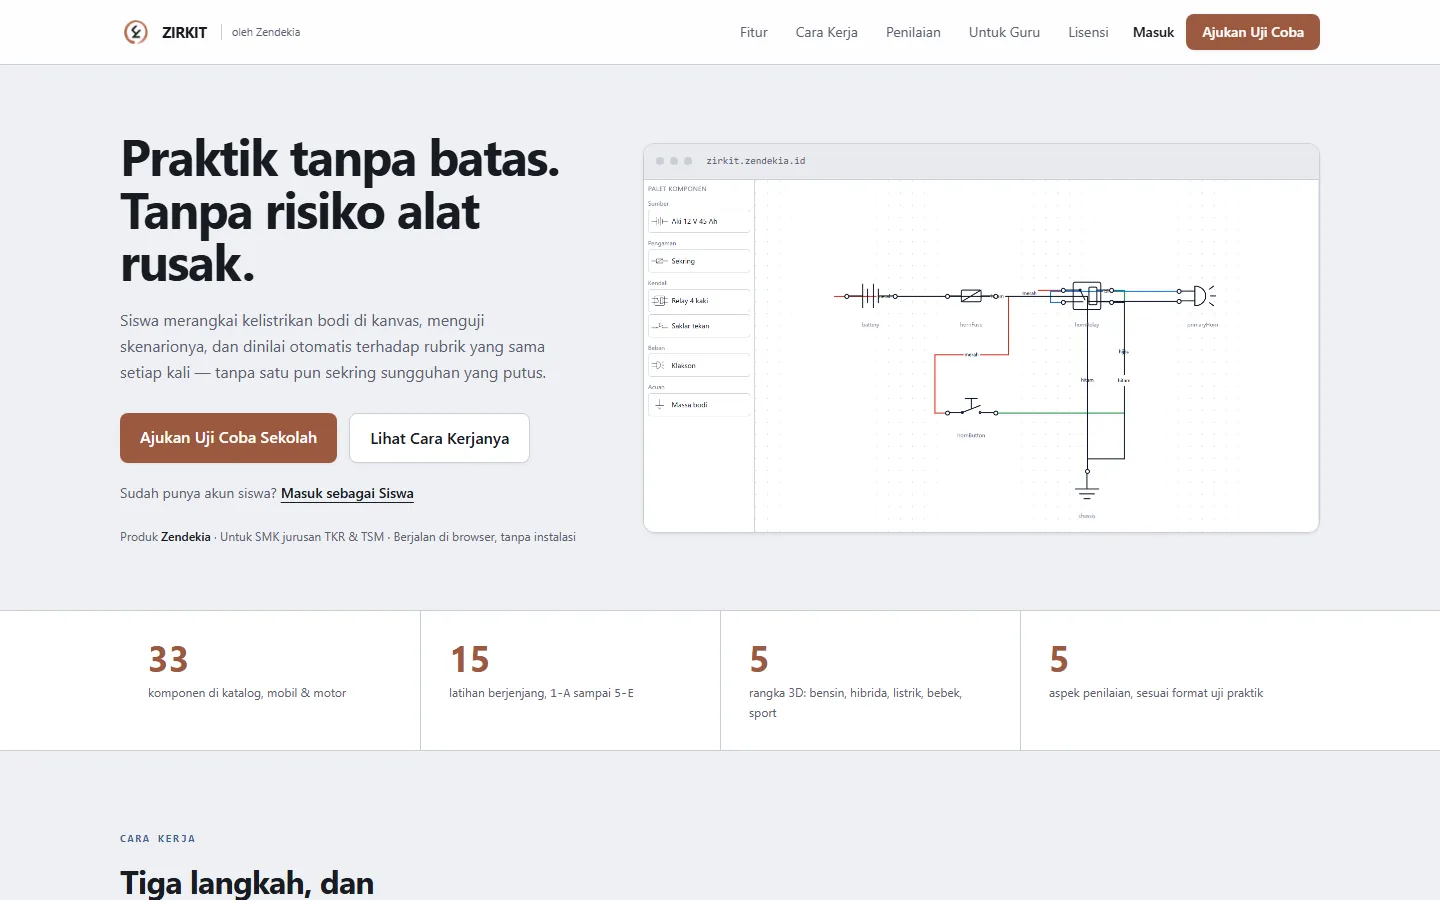Click the ZIRKIT brand name text
The image size is (1440, 900).
[x=184, y=32]
